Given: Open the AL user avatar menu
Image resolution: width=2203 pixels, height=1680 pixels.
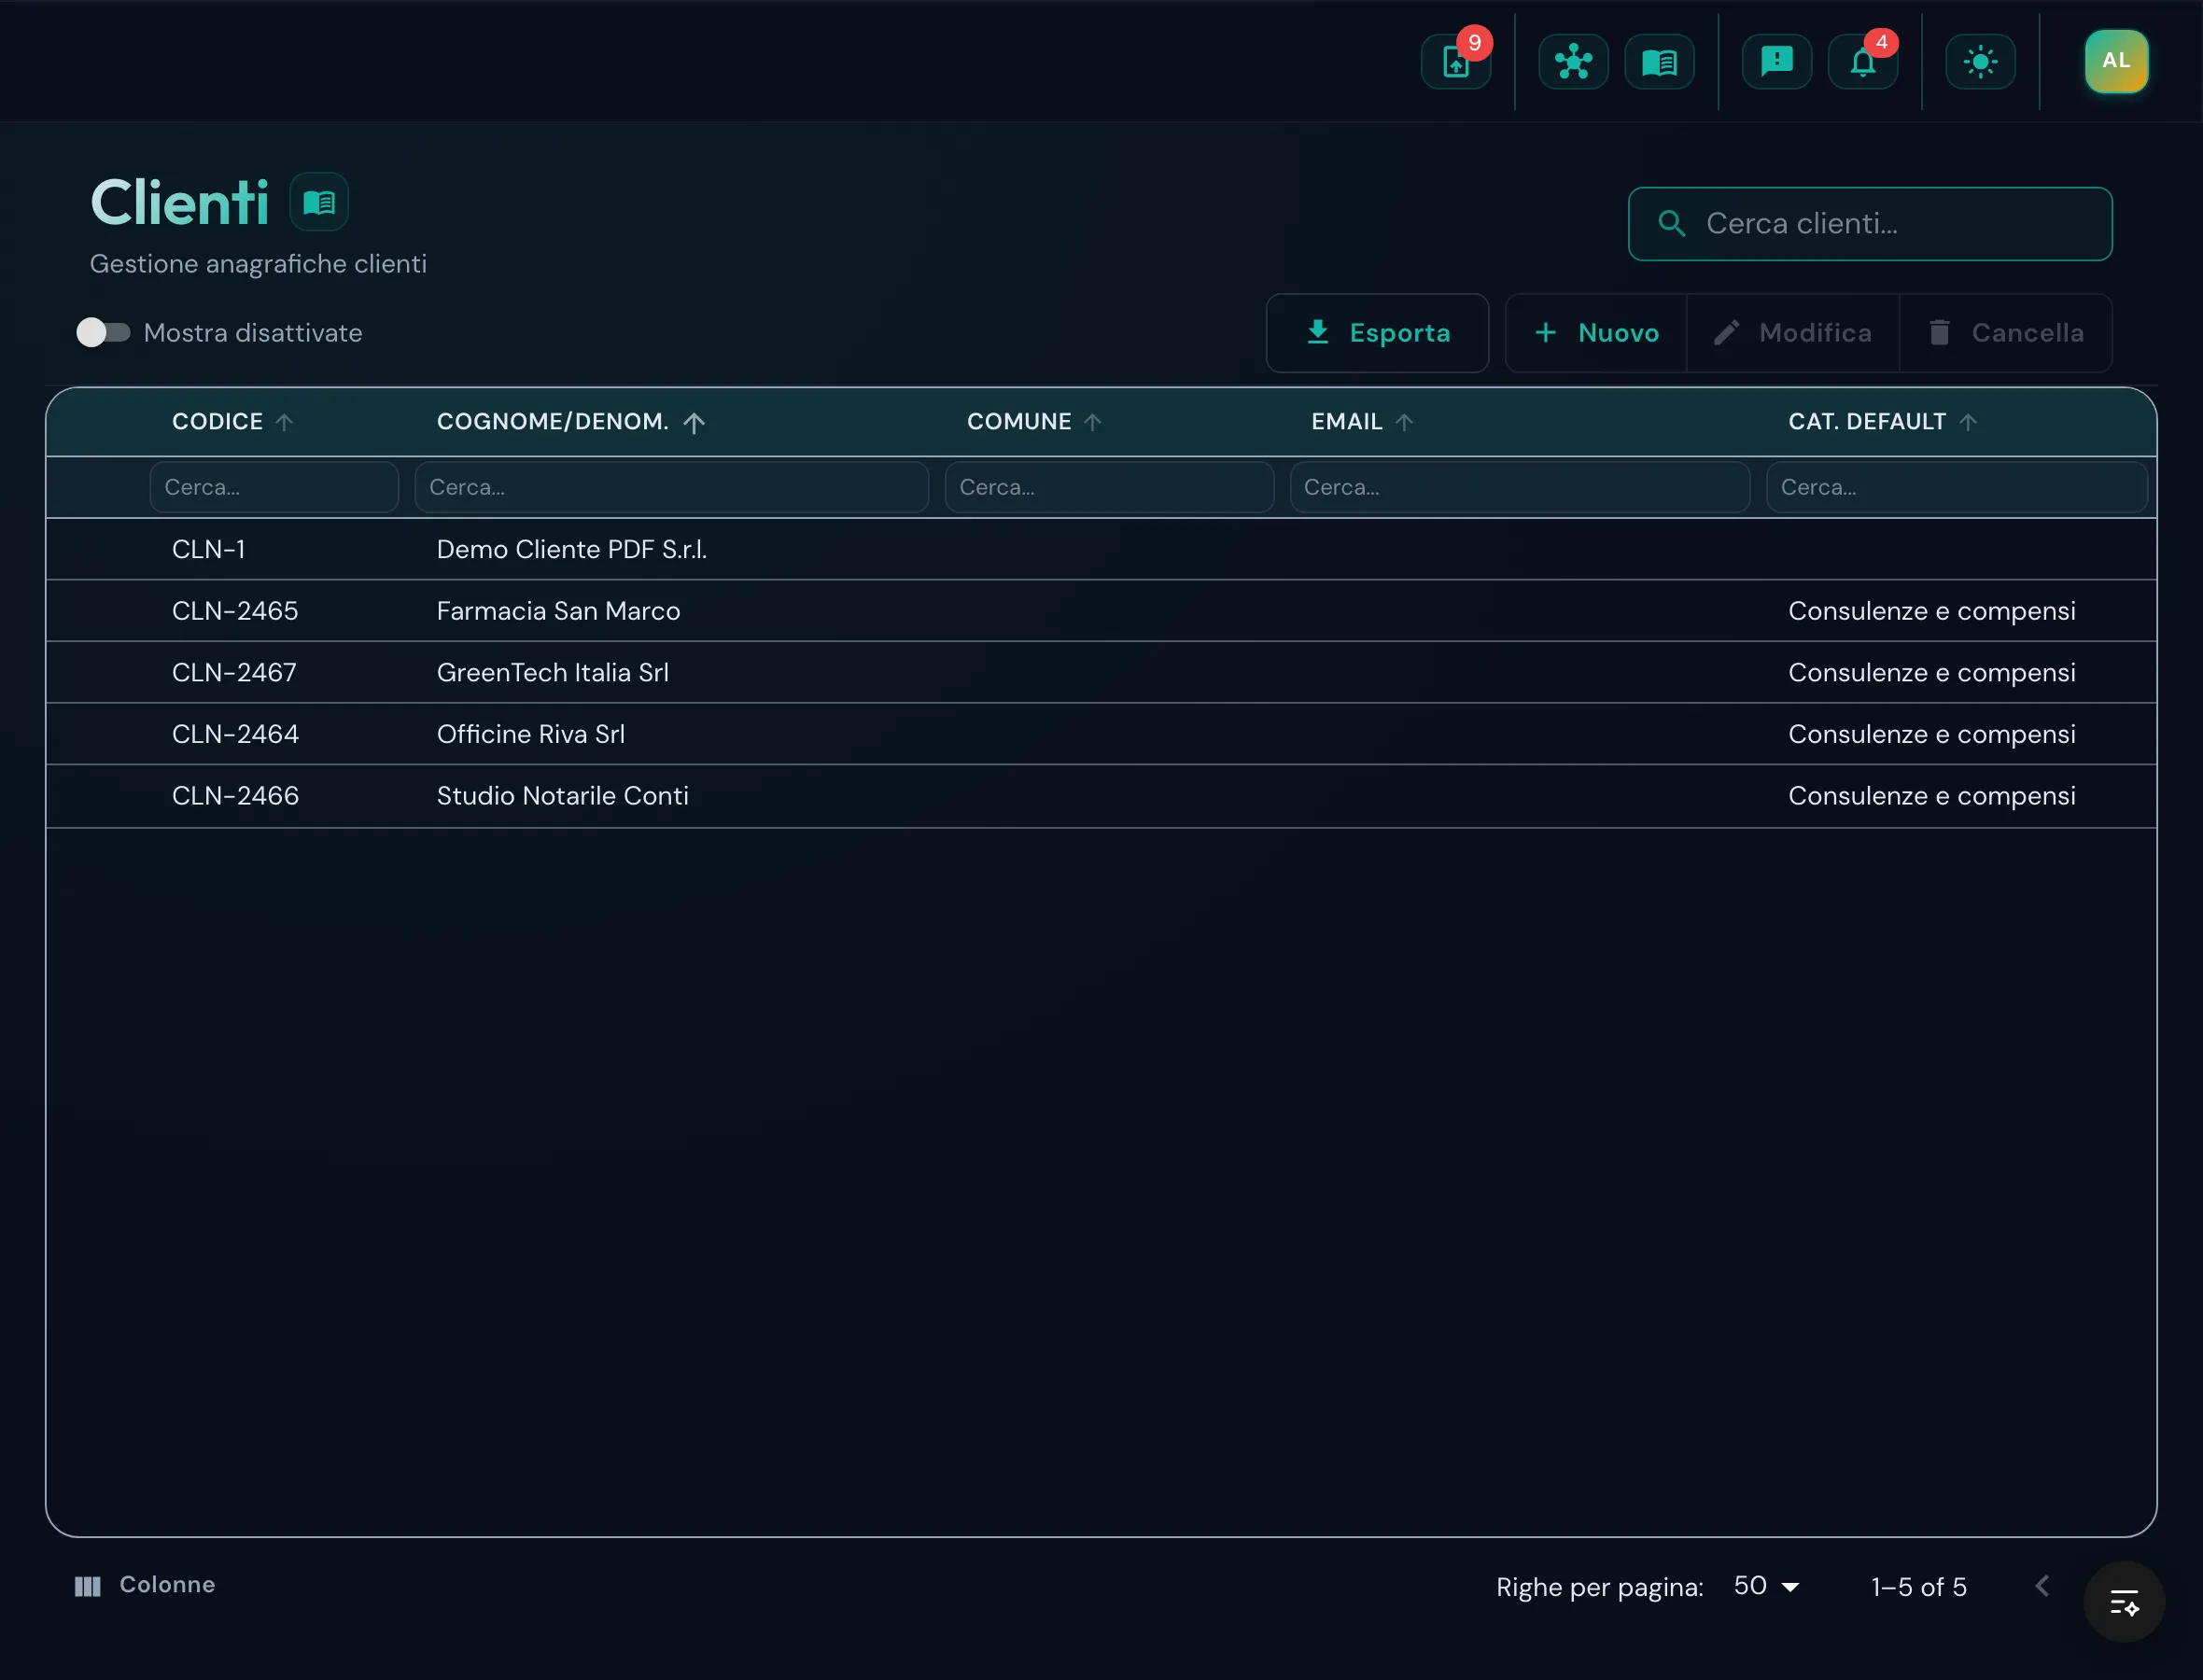Looking at the screenshot, I should pyautogui.click(x=2116, y=61).
